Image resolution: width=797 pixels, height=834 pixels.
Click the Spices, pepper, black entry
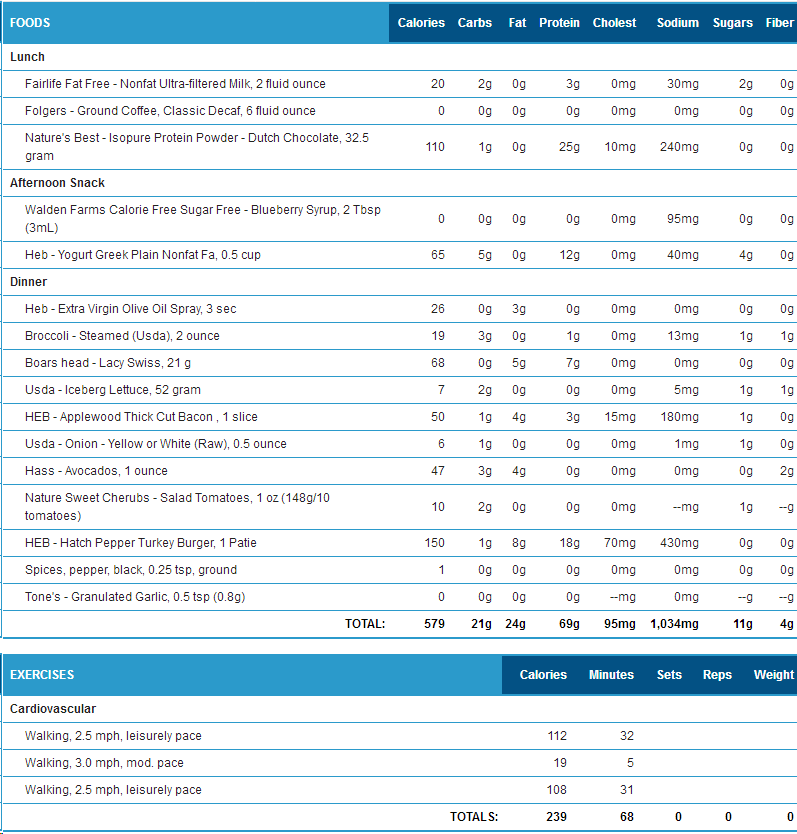131,570
